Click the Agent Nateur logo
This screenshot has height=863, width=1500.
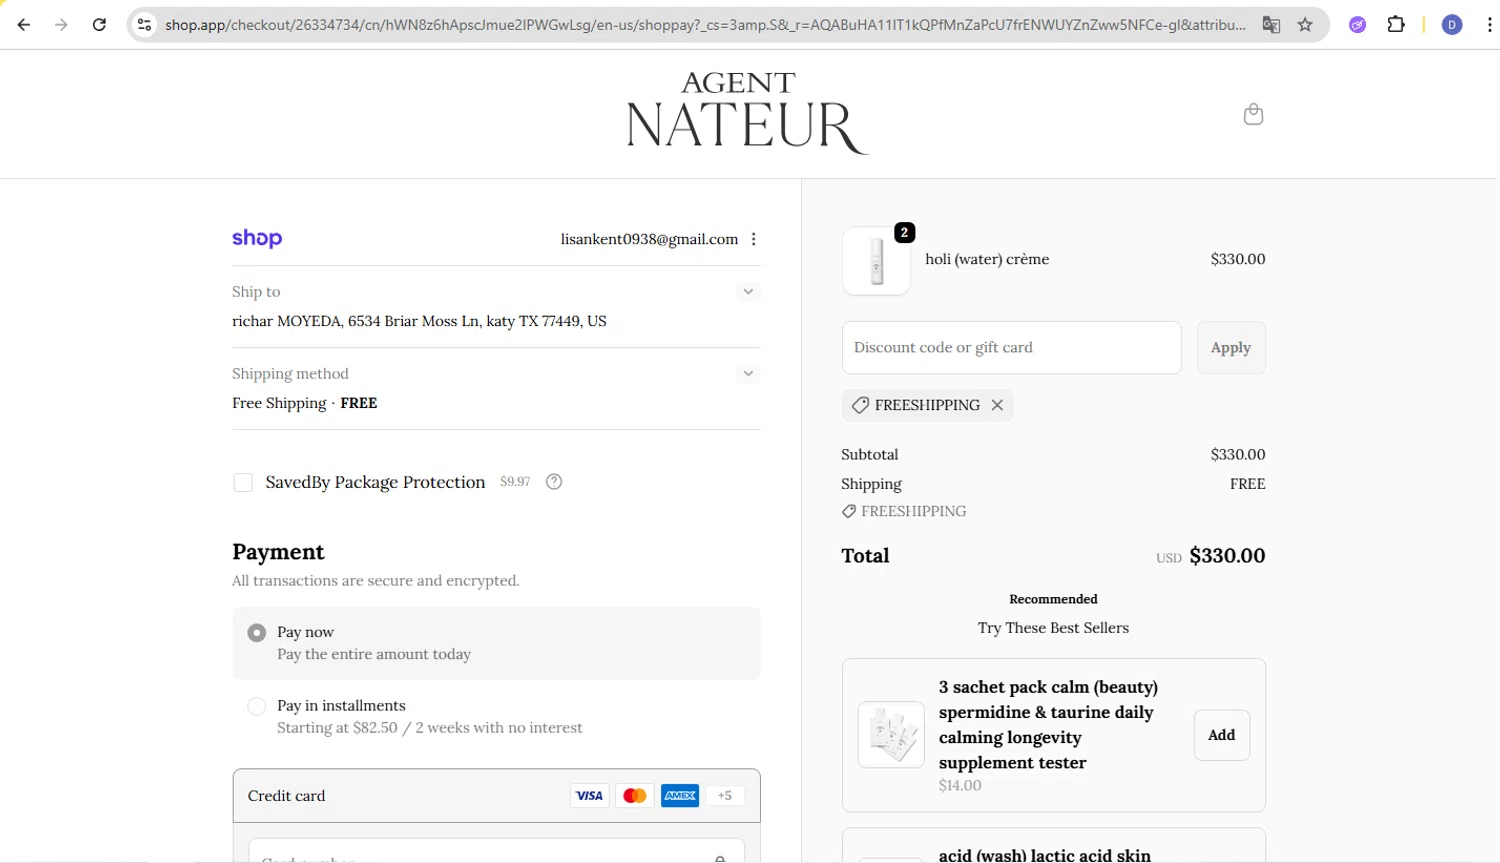click(747, 113)
